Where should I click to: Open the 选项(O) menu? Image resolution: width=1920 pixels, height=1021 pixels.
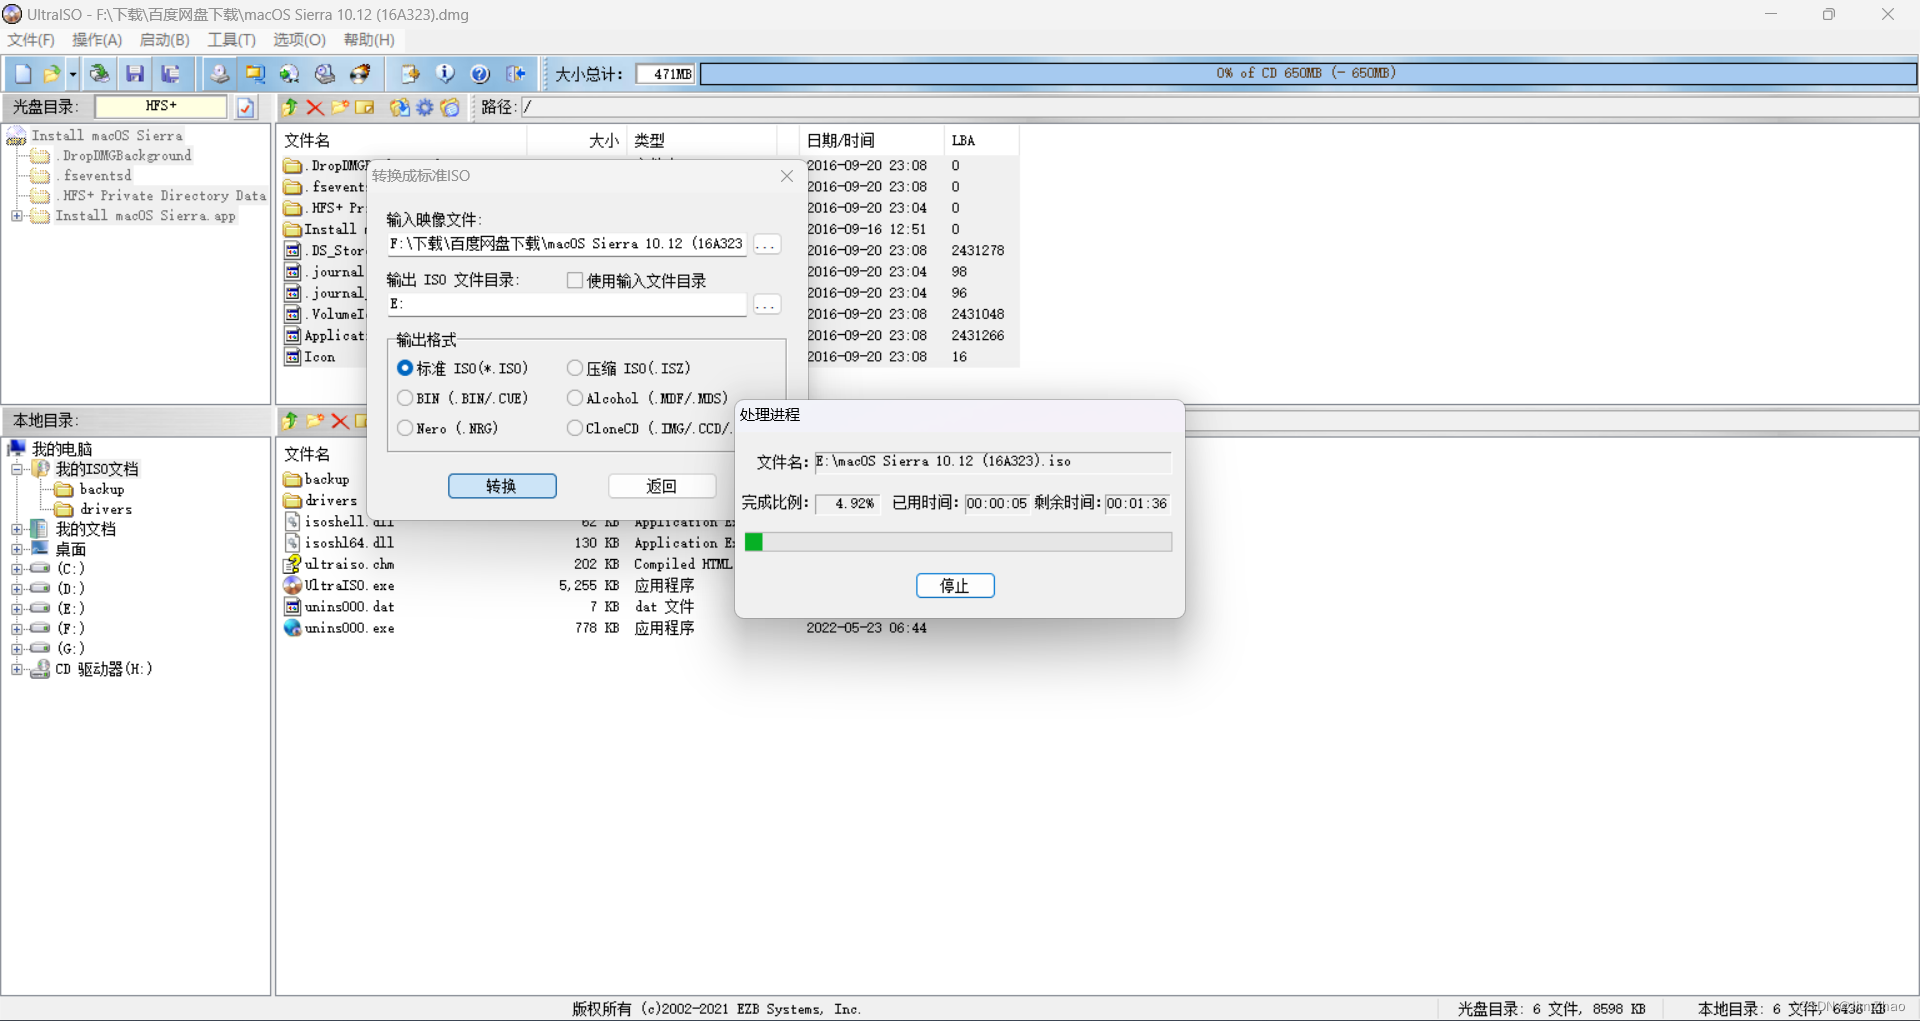pyautogui.click(x=299, y=40)
